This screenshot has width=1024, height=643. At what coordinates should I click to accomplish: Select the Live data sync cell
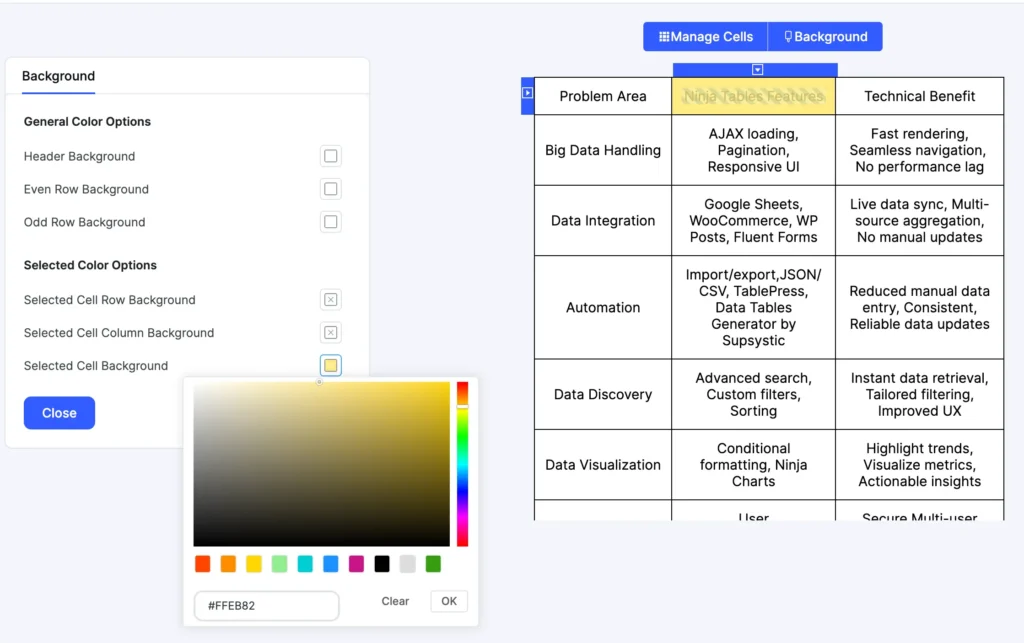(920, 221)
